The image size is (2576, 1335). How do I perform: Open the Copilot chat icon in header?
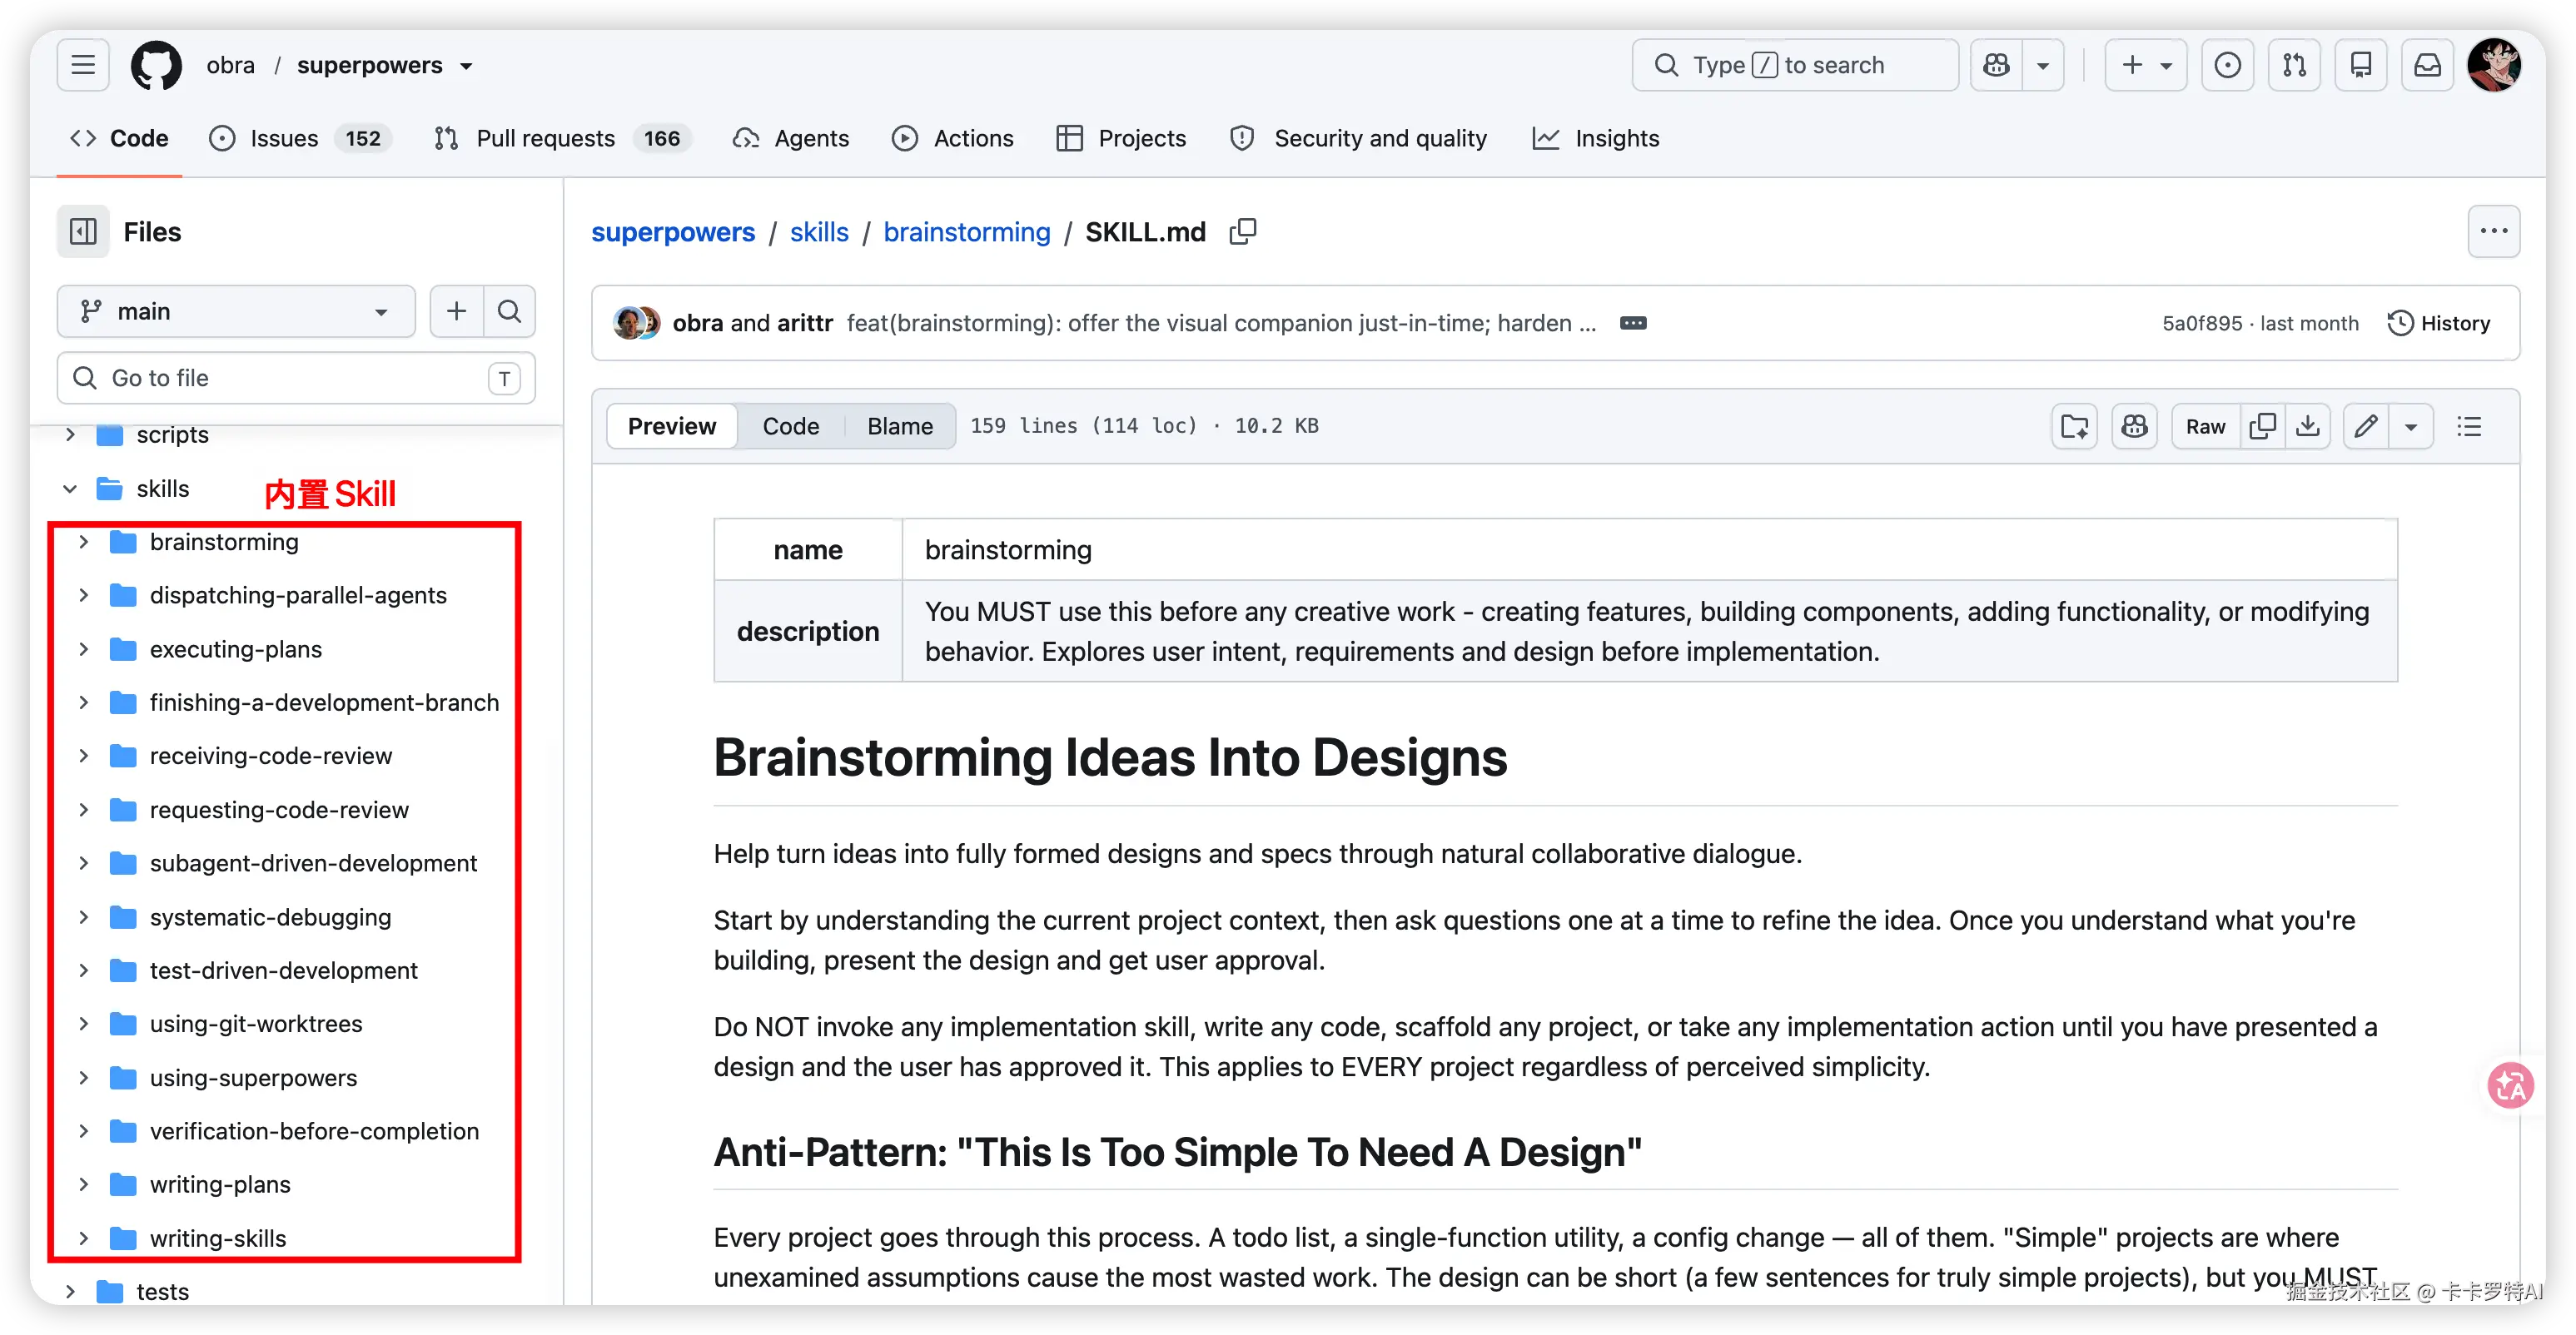(1997, 65)
